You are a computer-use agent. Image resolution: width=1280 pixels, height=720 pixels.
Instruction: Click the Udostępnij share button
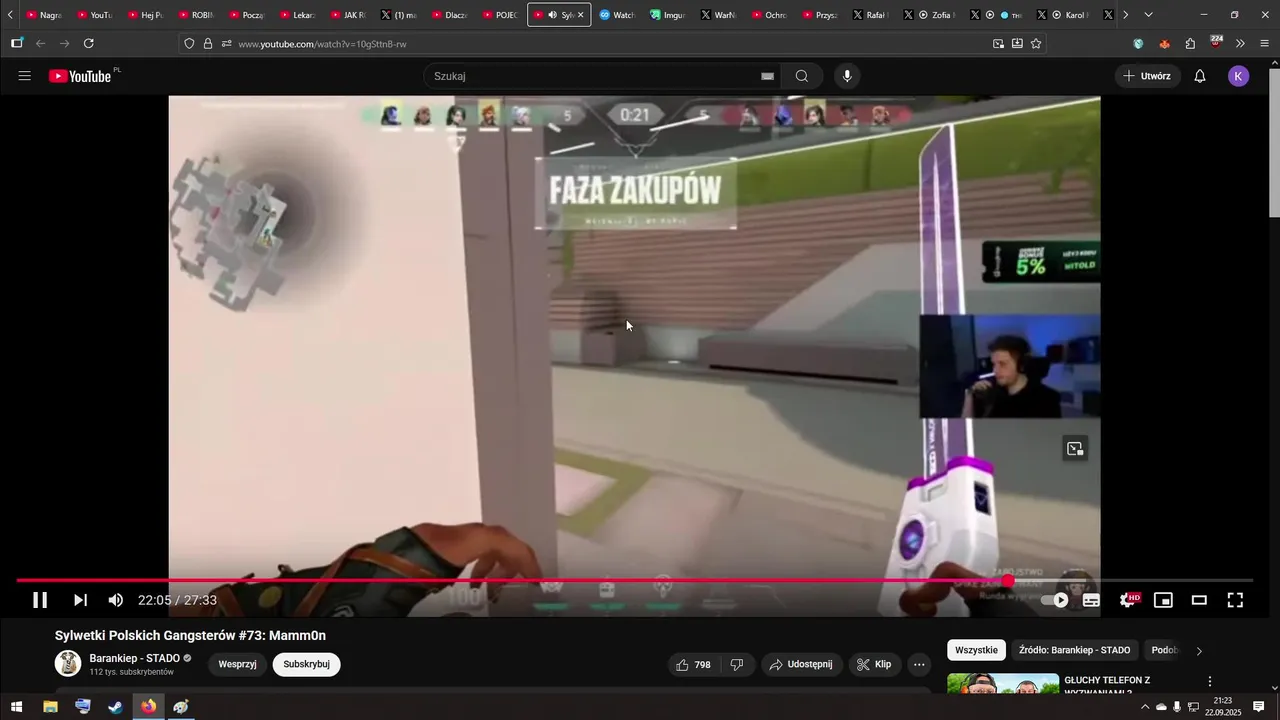pyautogui.click(x=801, y=664)
